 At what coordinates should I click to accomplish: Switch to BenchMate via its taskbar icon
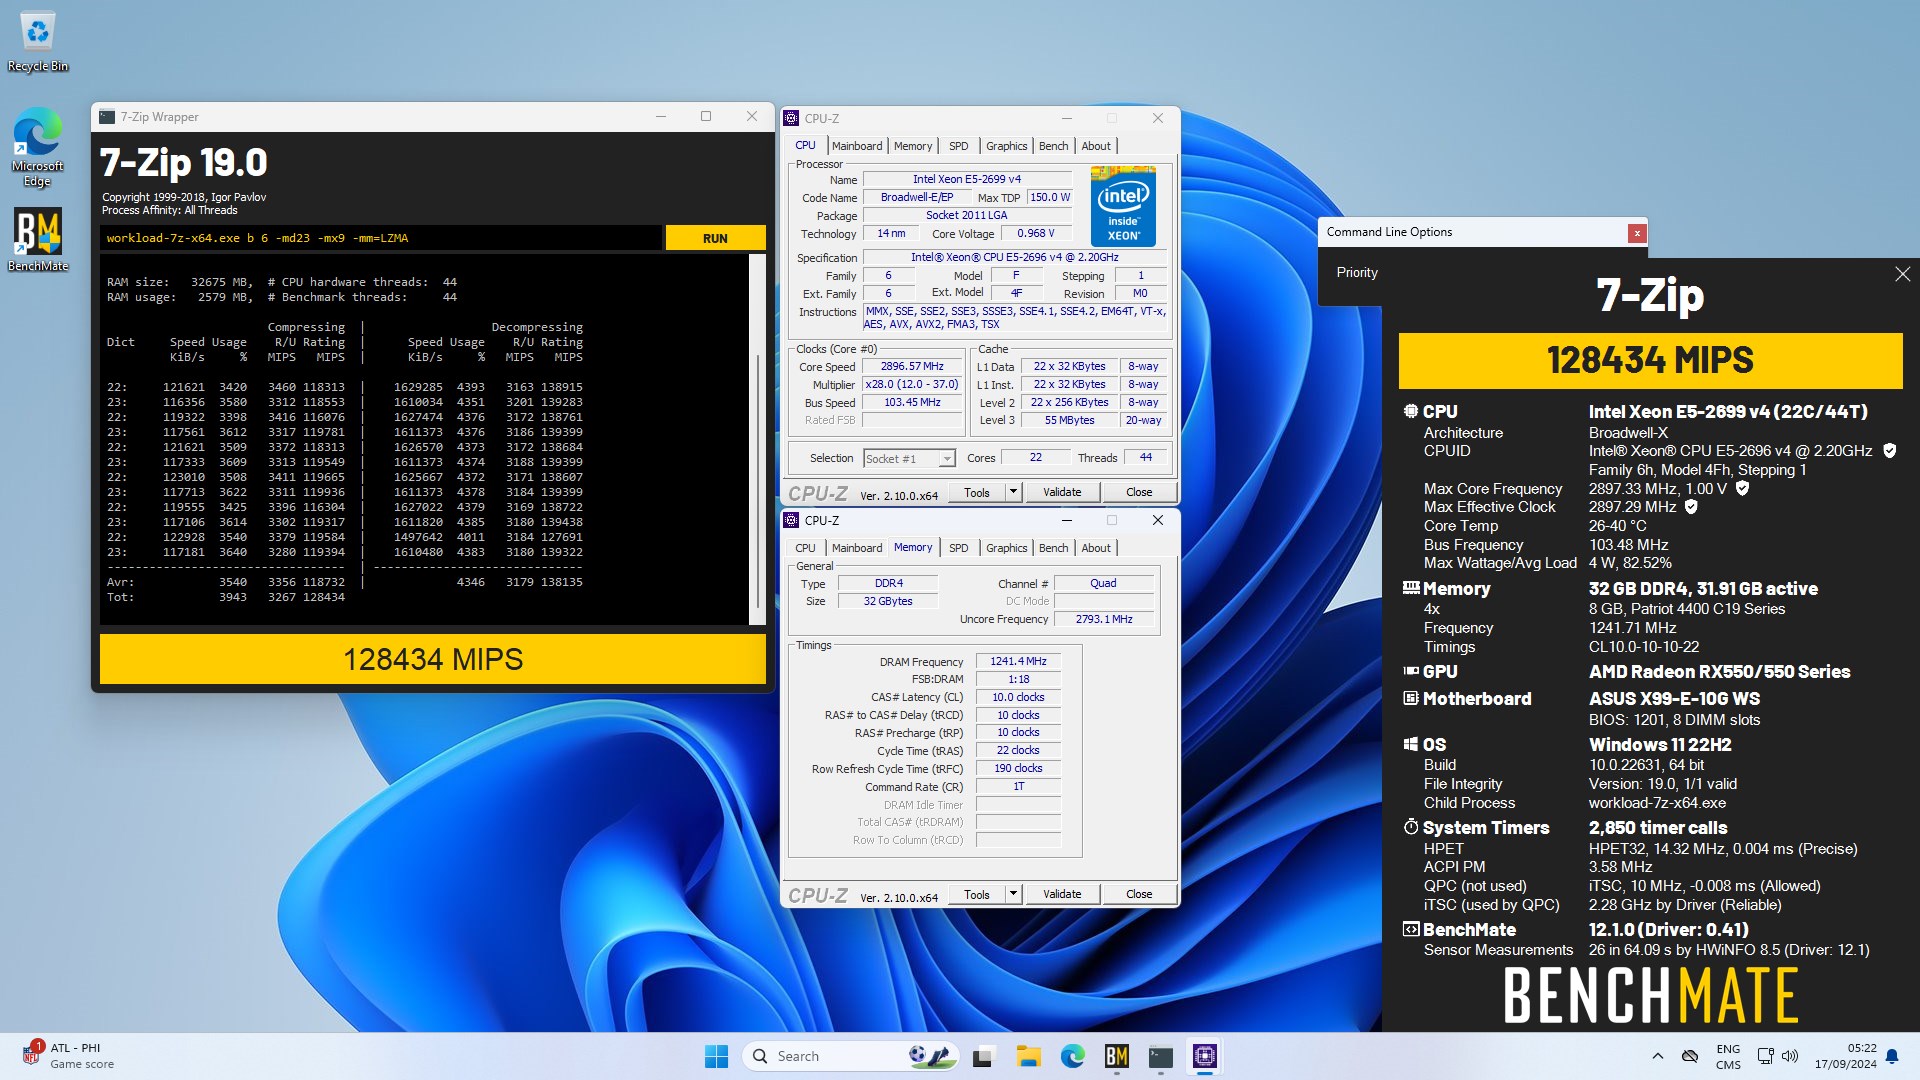(1116, 1056)
